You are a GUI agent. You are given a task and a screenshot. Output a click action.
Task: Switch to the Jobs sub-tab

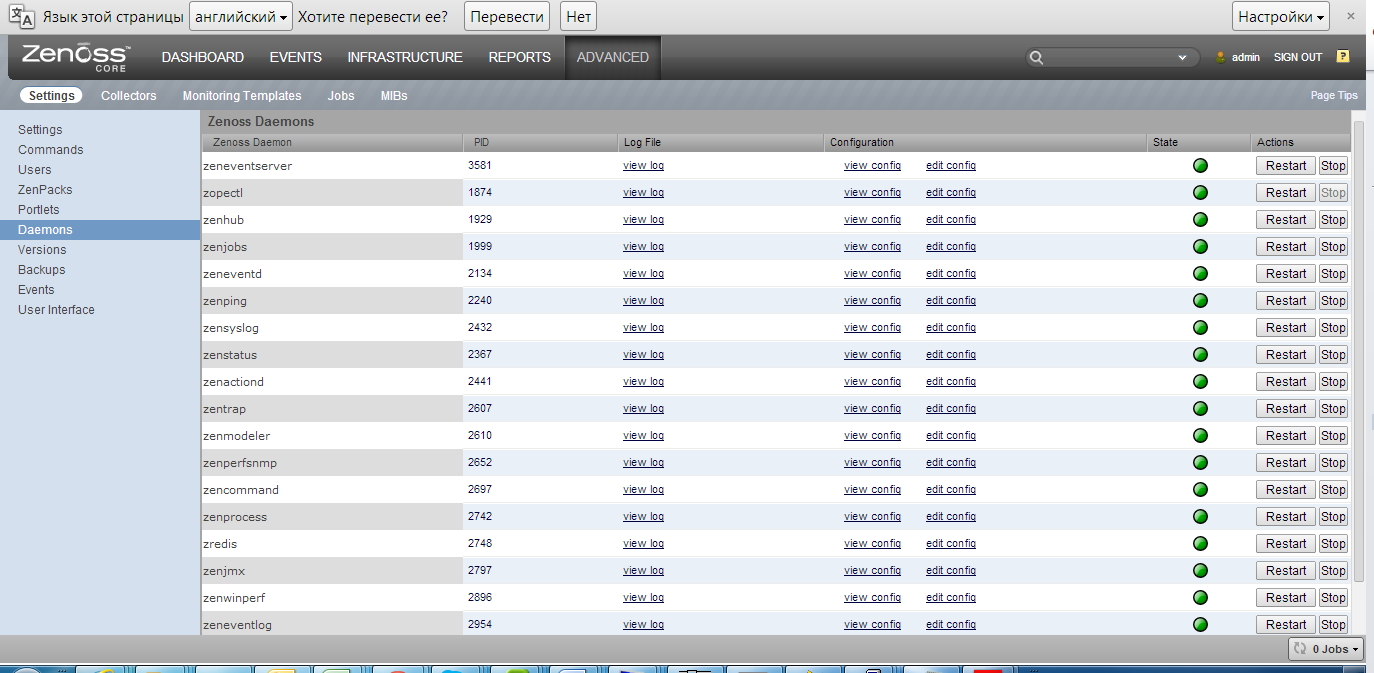[x=341, y=96]
